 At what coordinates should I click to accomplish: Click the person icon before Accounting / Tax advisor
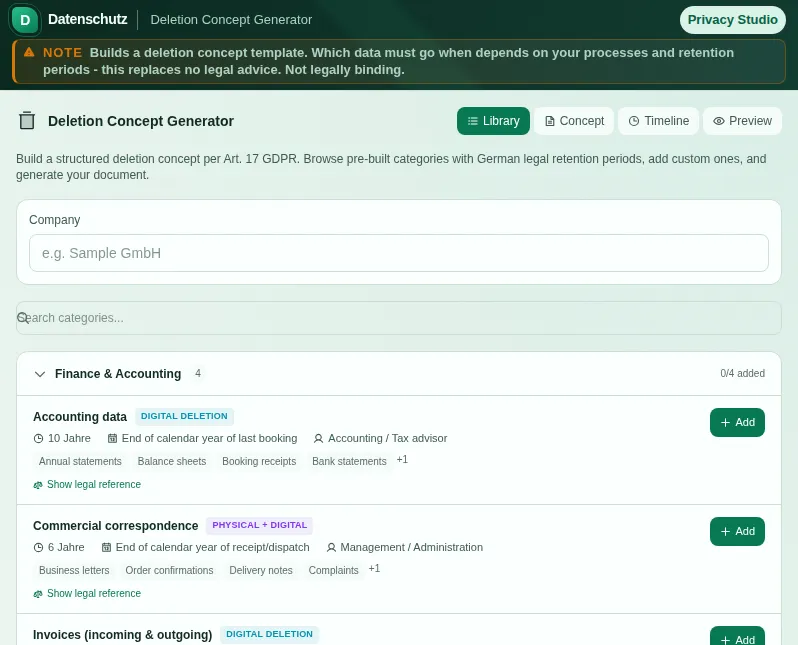click(x=319, y=438)
